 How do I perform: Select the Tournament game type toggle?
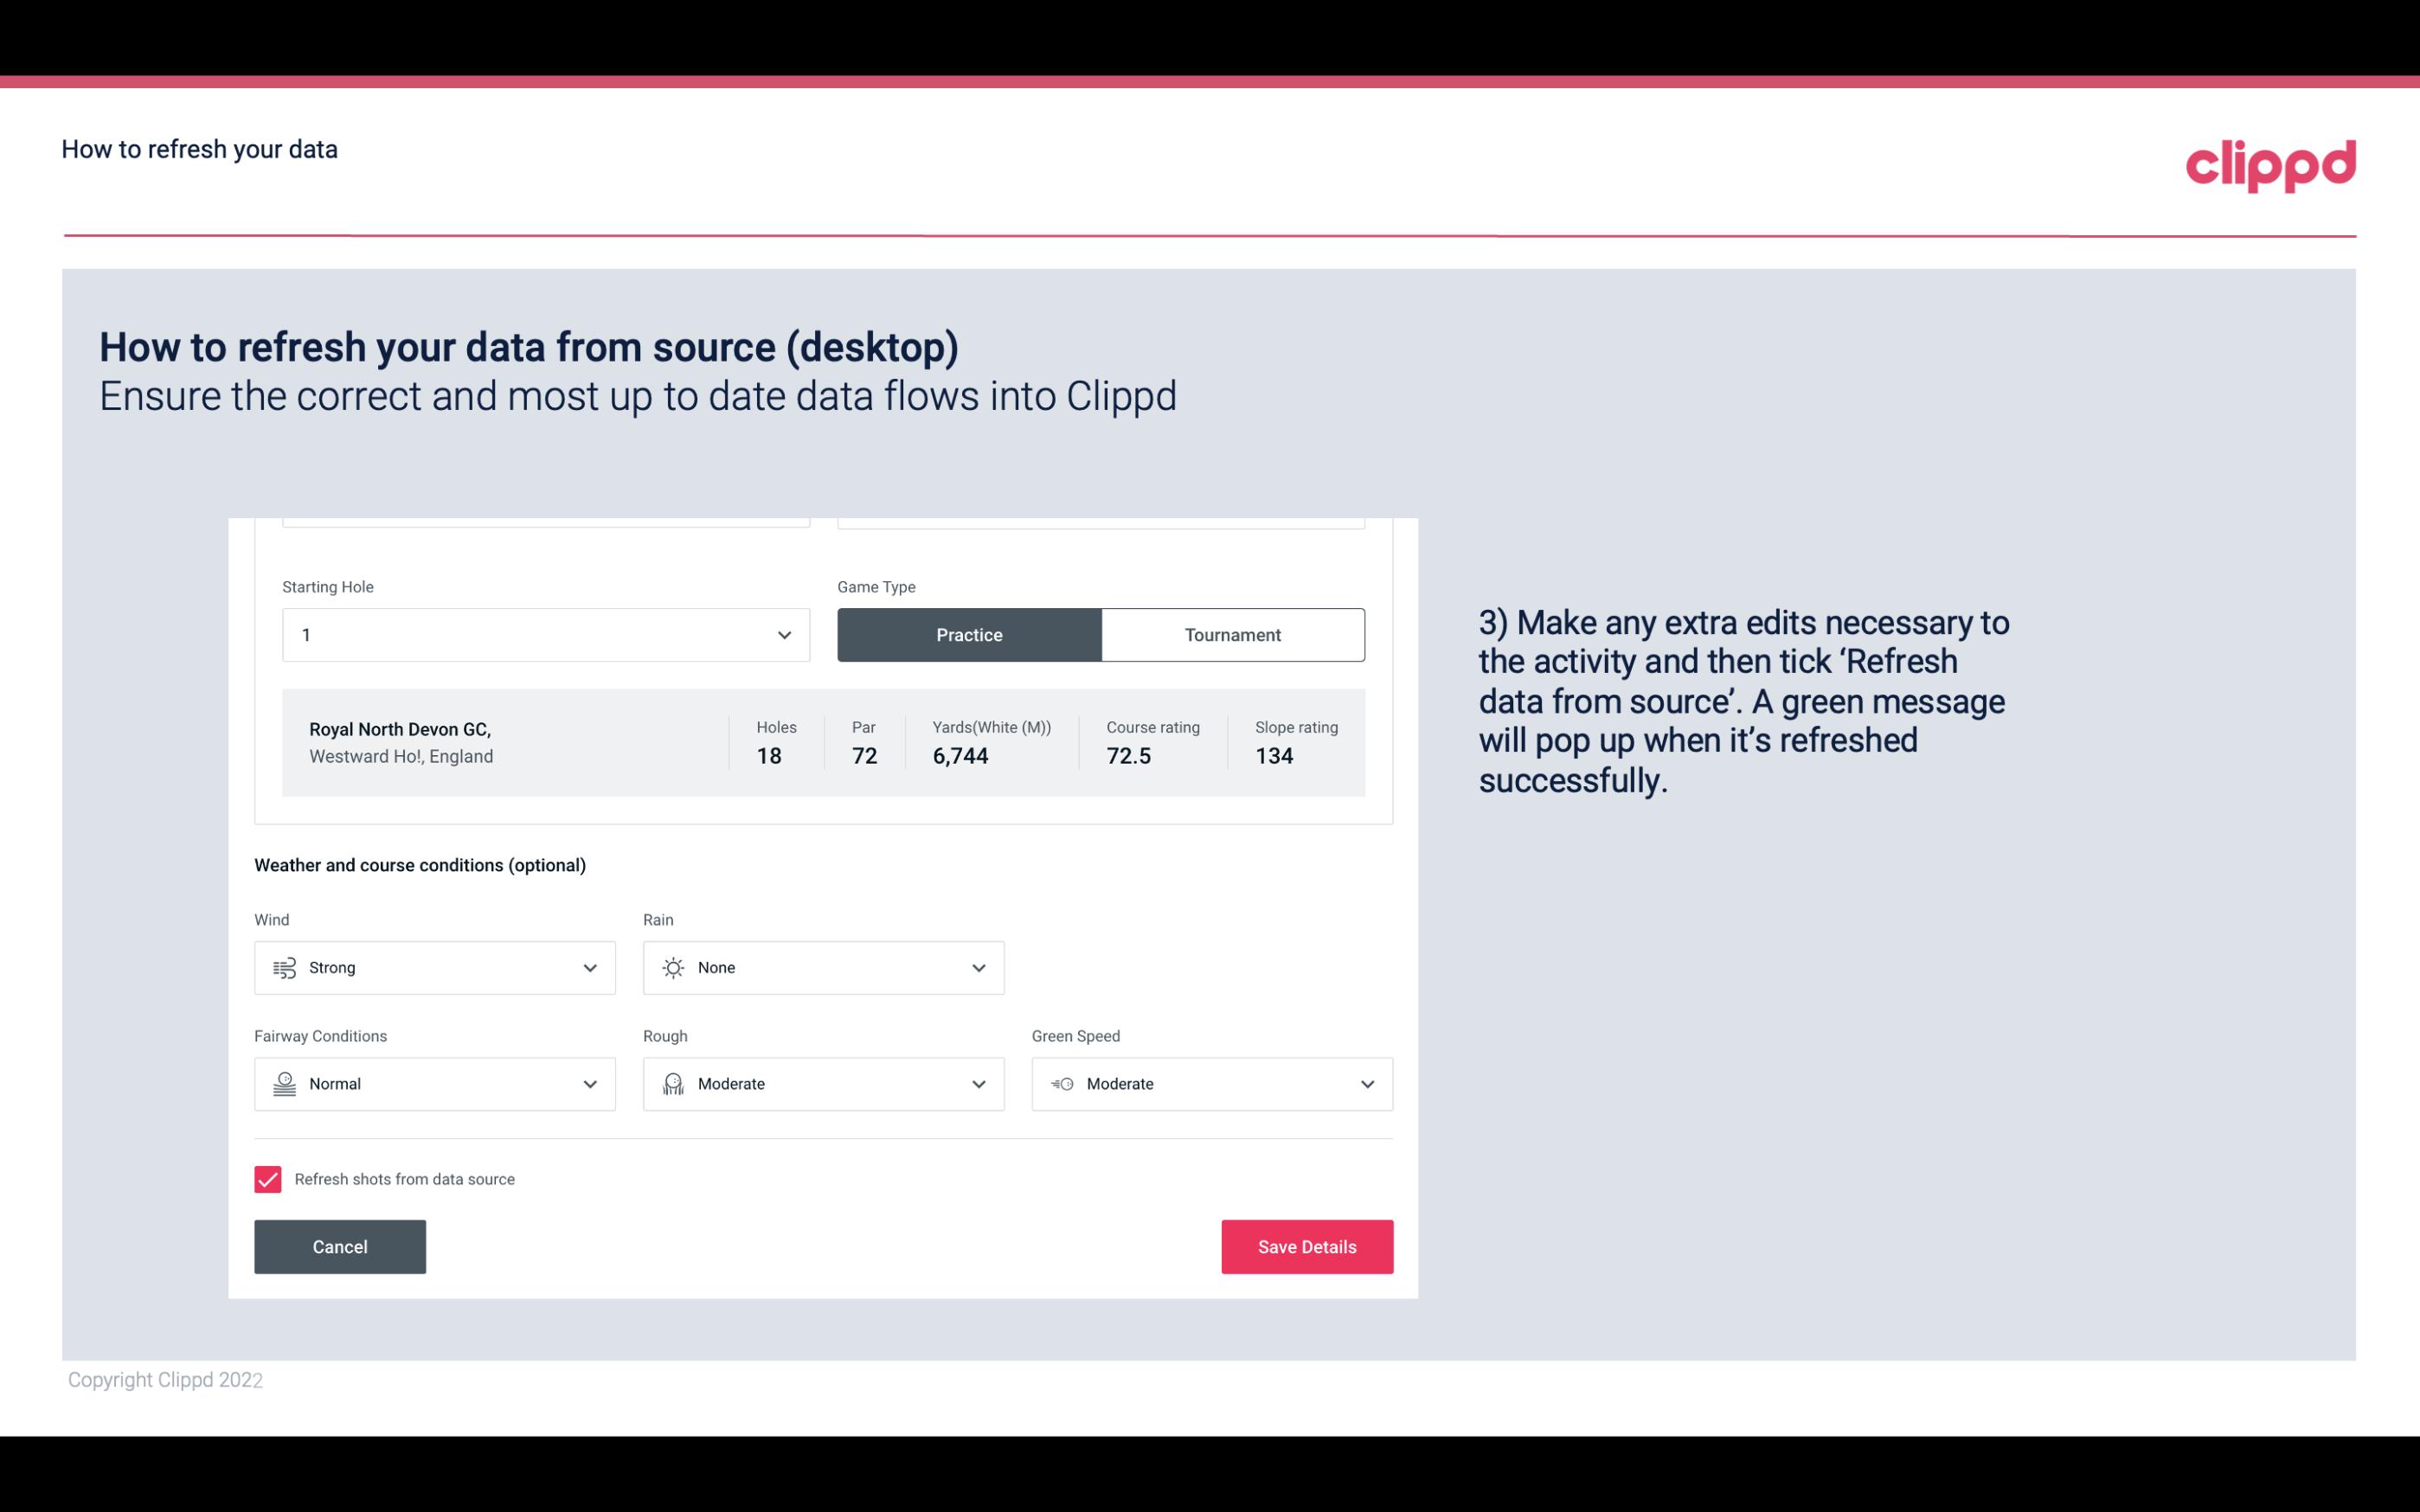pos(1230,634)
